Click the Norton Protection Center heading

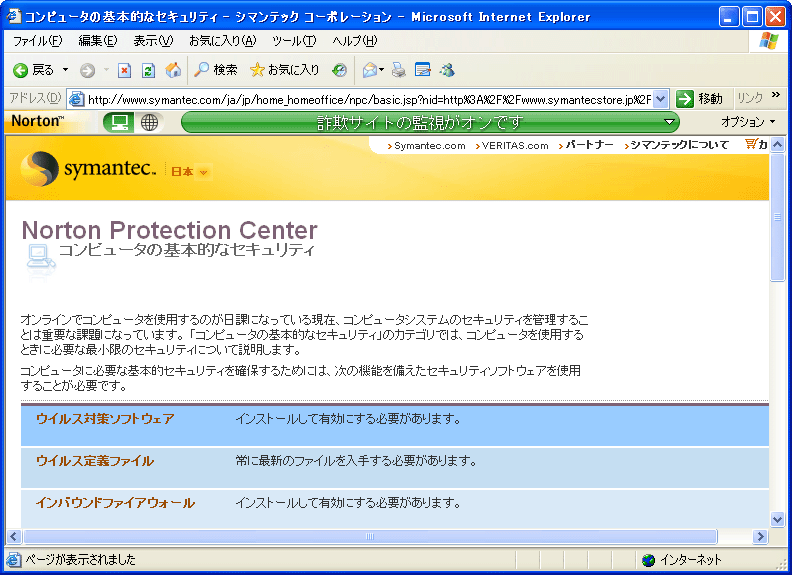170,230
